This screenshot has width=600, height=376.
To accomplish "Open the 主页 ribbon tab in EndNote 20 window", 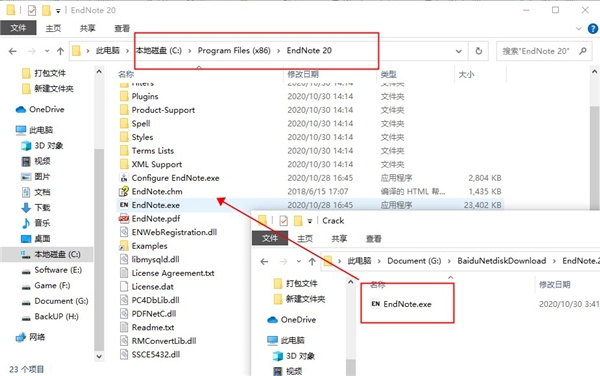I will click(x=53, y=28).
